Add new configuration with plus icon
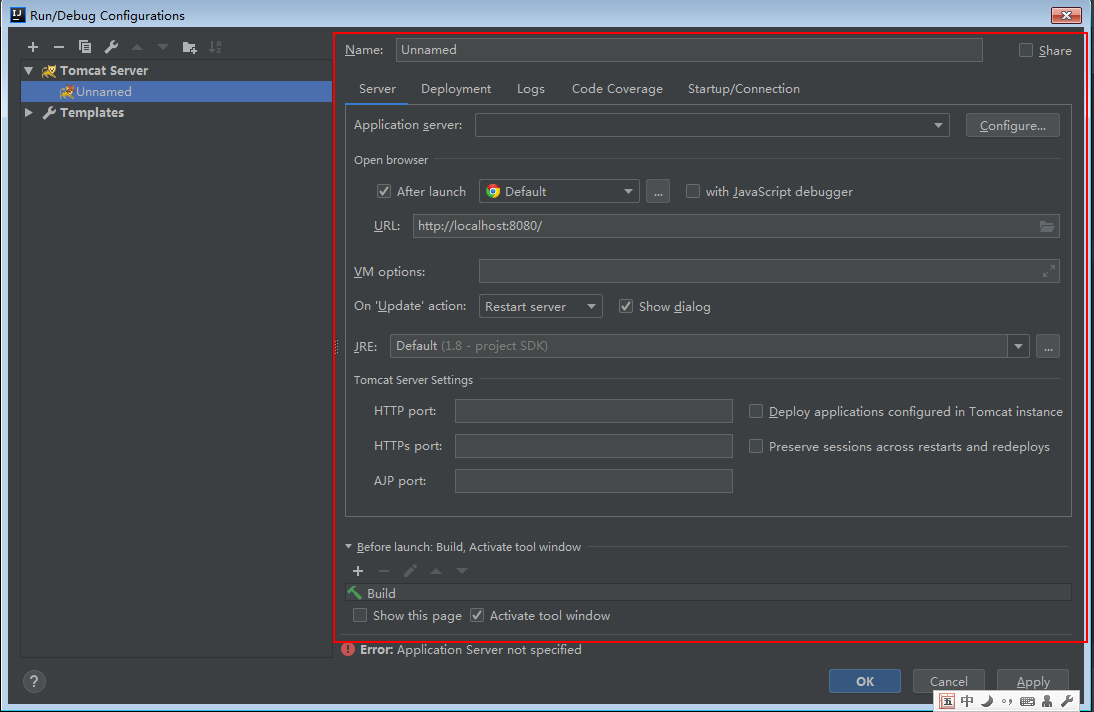 (x=33, y=47)
